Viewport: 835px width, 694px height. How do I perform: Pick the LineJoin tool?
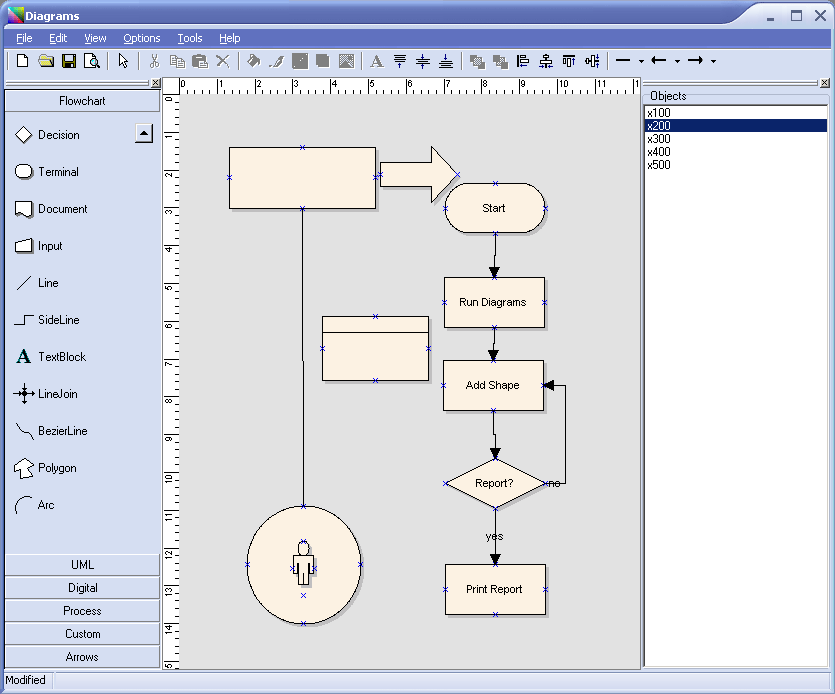coord(46,394)
